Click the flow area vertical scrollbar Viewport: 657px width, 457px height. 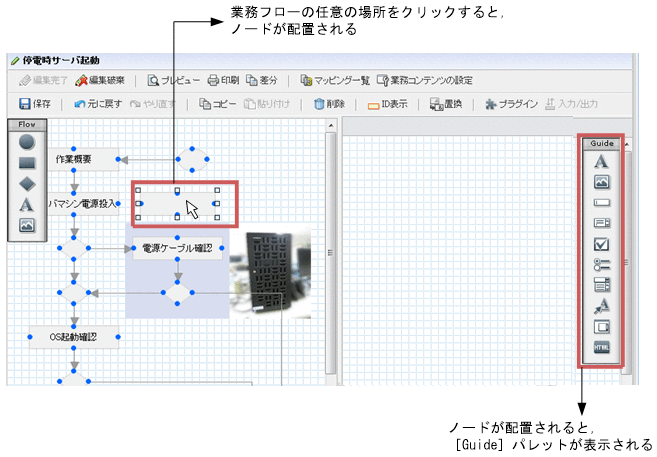[331, 253]
